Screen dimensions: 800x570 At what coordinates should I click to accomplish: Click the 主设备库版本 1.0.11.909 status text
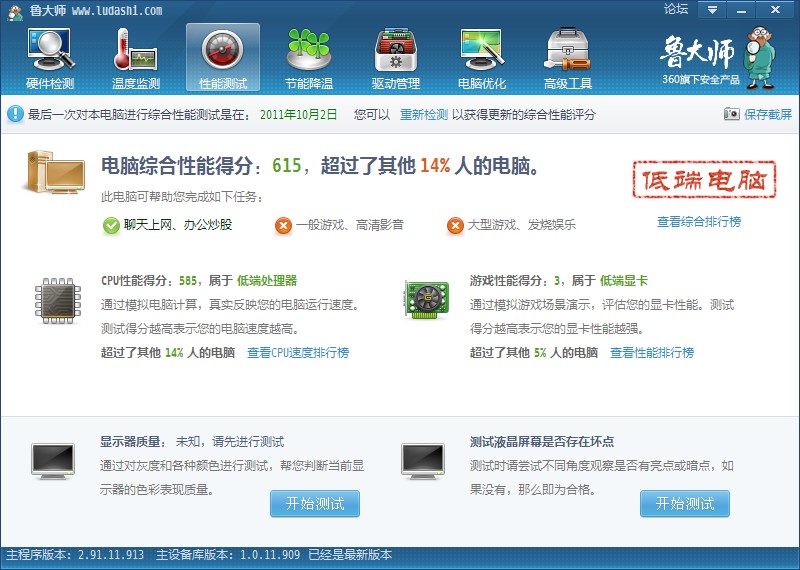[228, 555]
